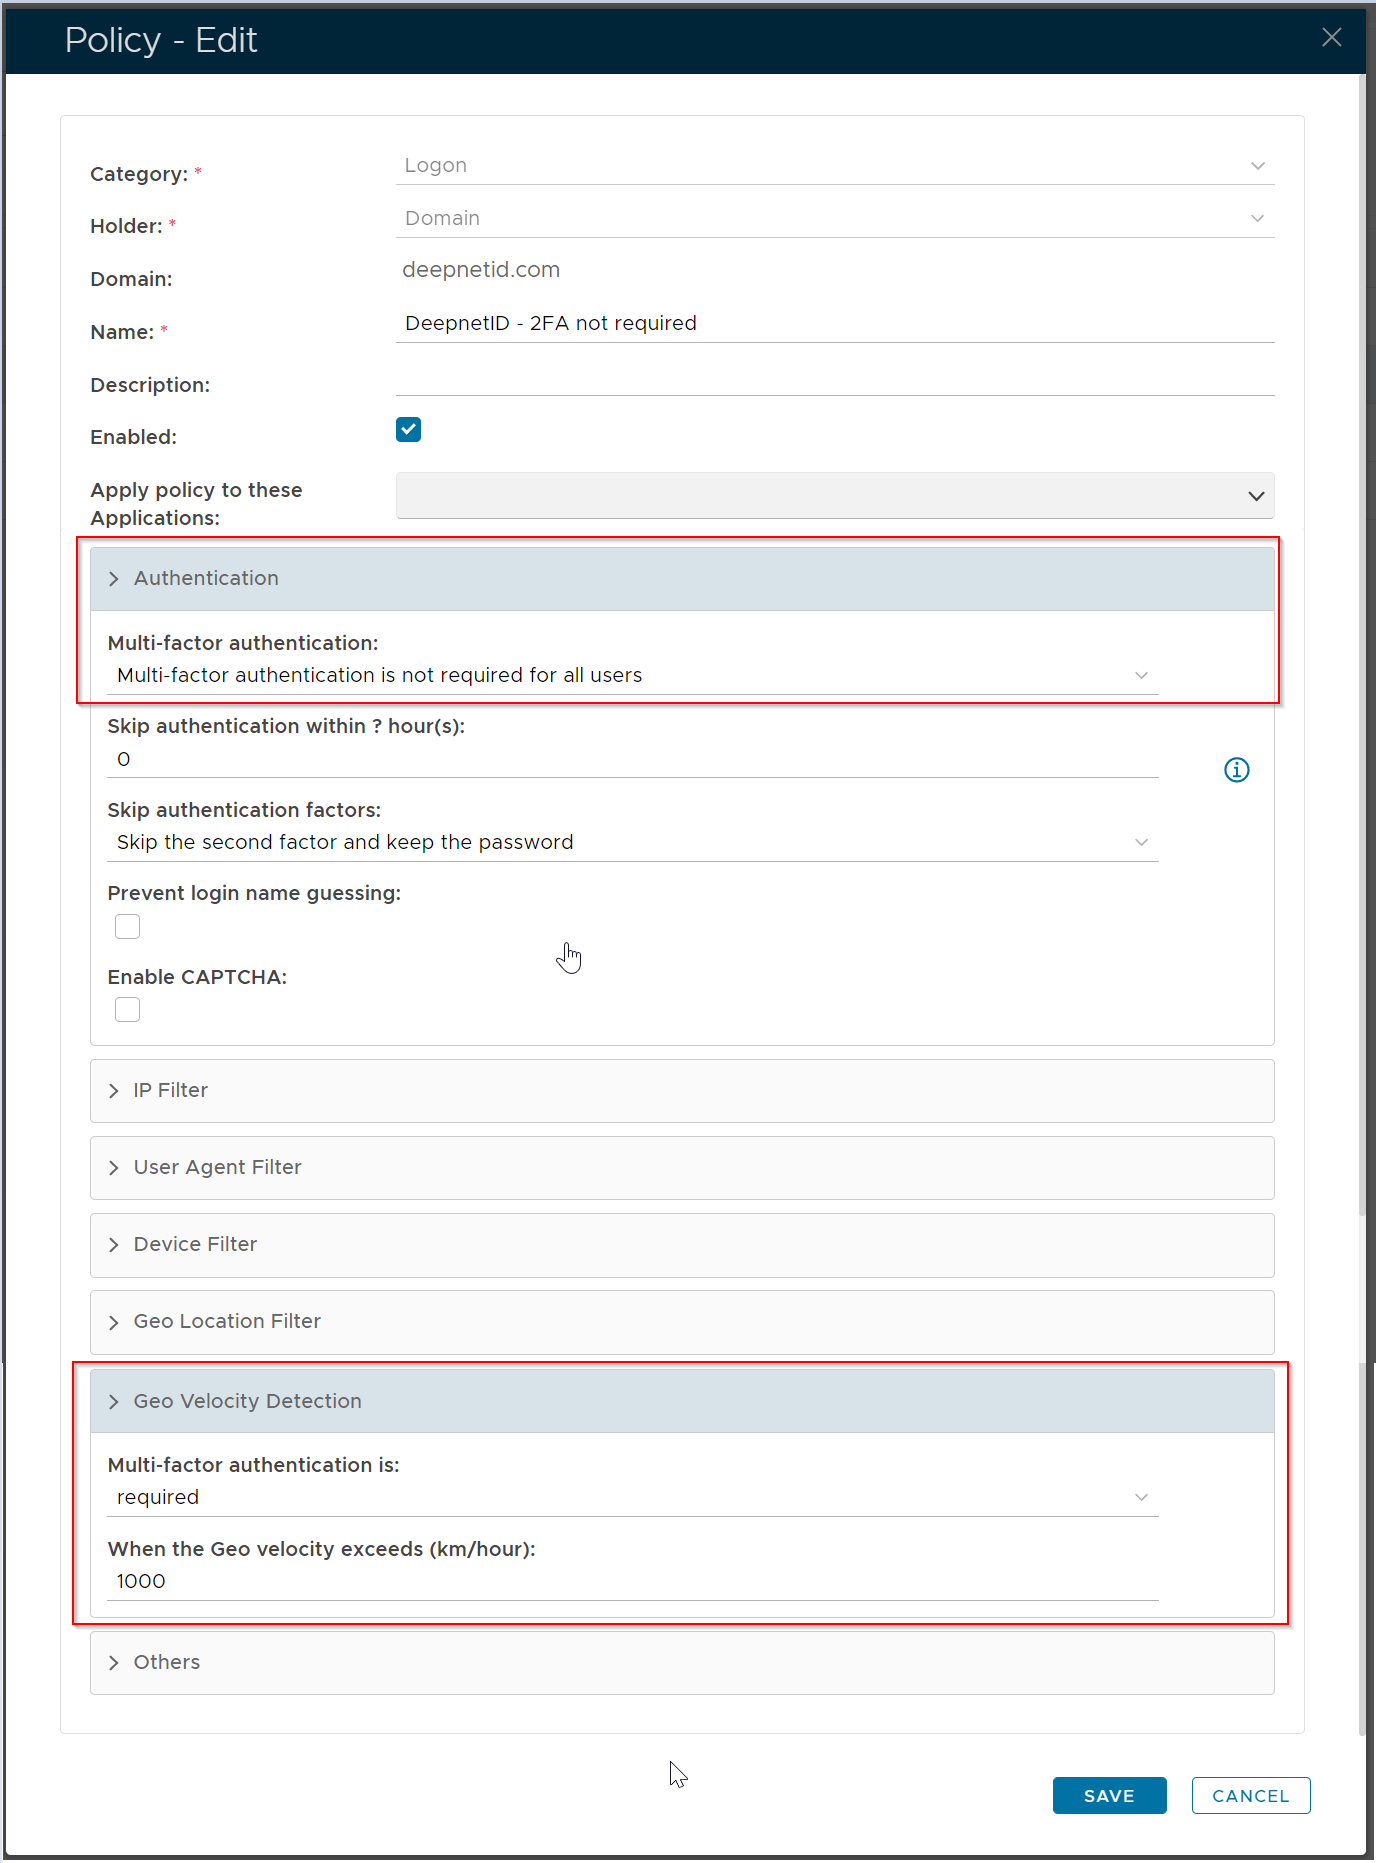Click the SAVE button
This screenshot has height=1863, width=1376.
[x=1109, y=1796]
